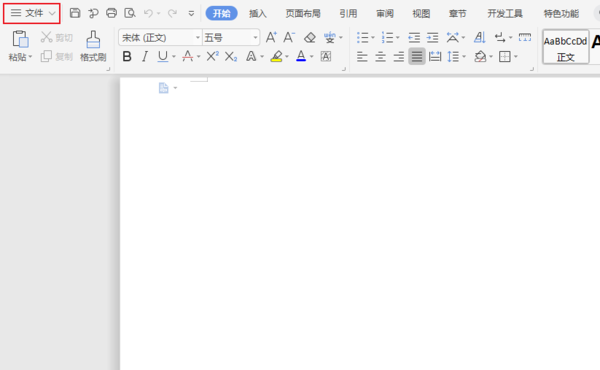Screen dimensions: 600x370
Task: Open Print Preview icon
Action: click(x=130, y=13)
